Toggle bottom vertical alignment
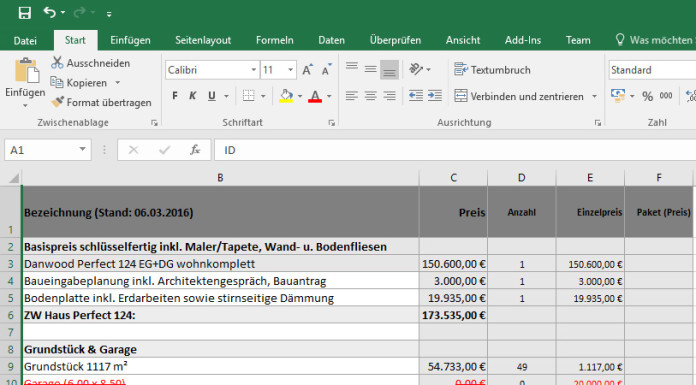This screenshot has width=696, height=385. [389, 70]
